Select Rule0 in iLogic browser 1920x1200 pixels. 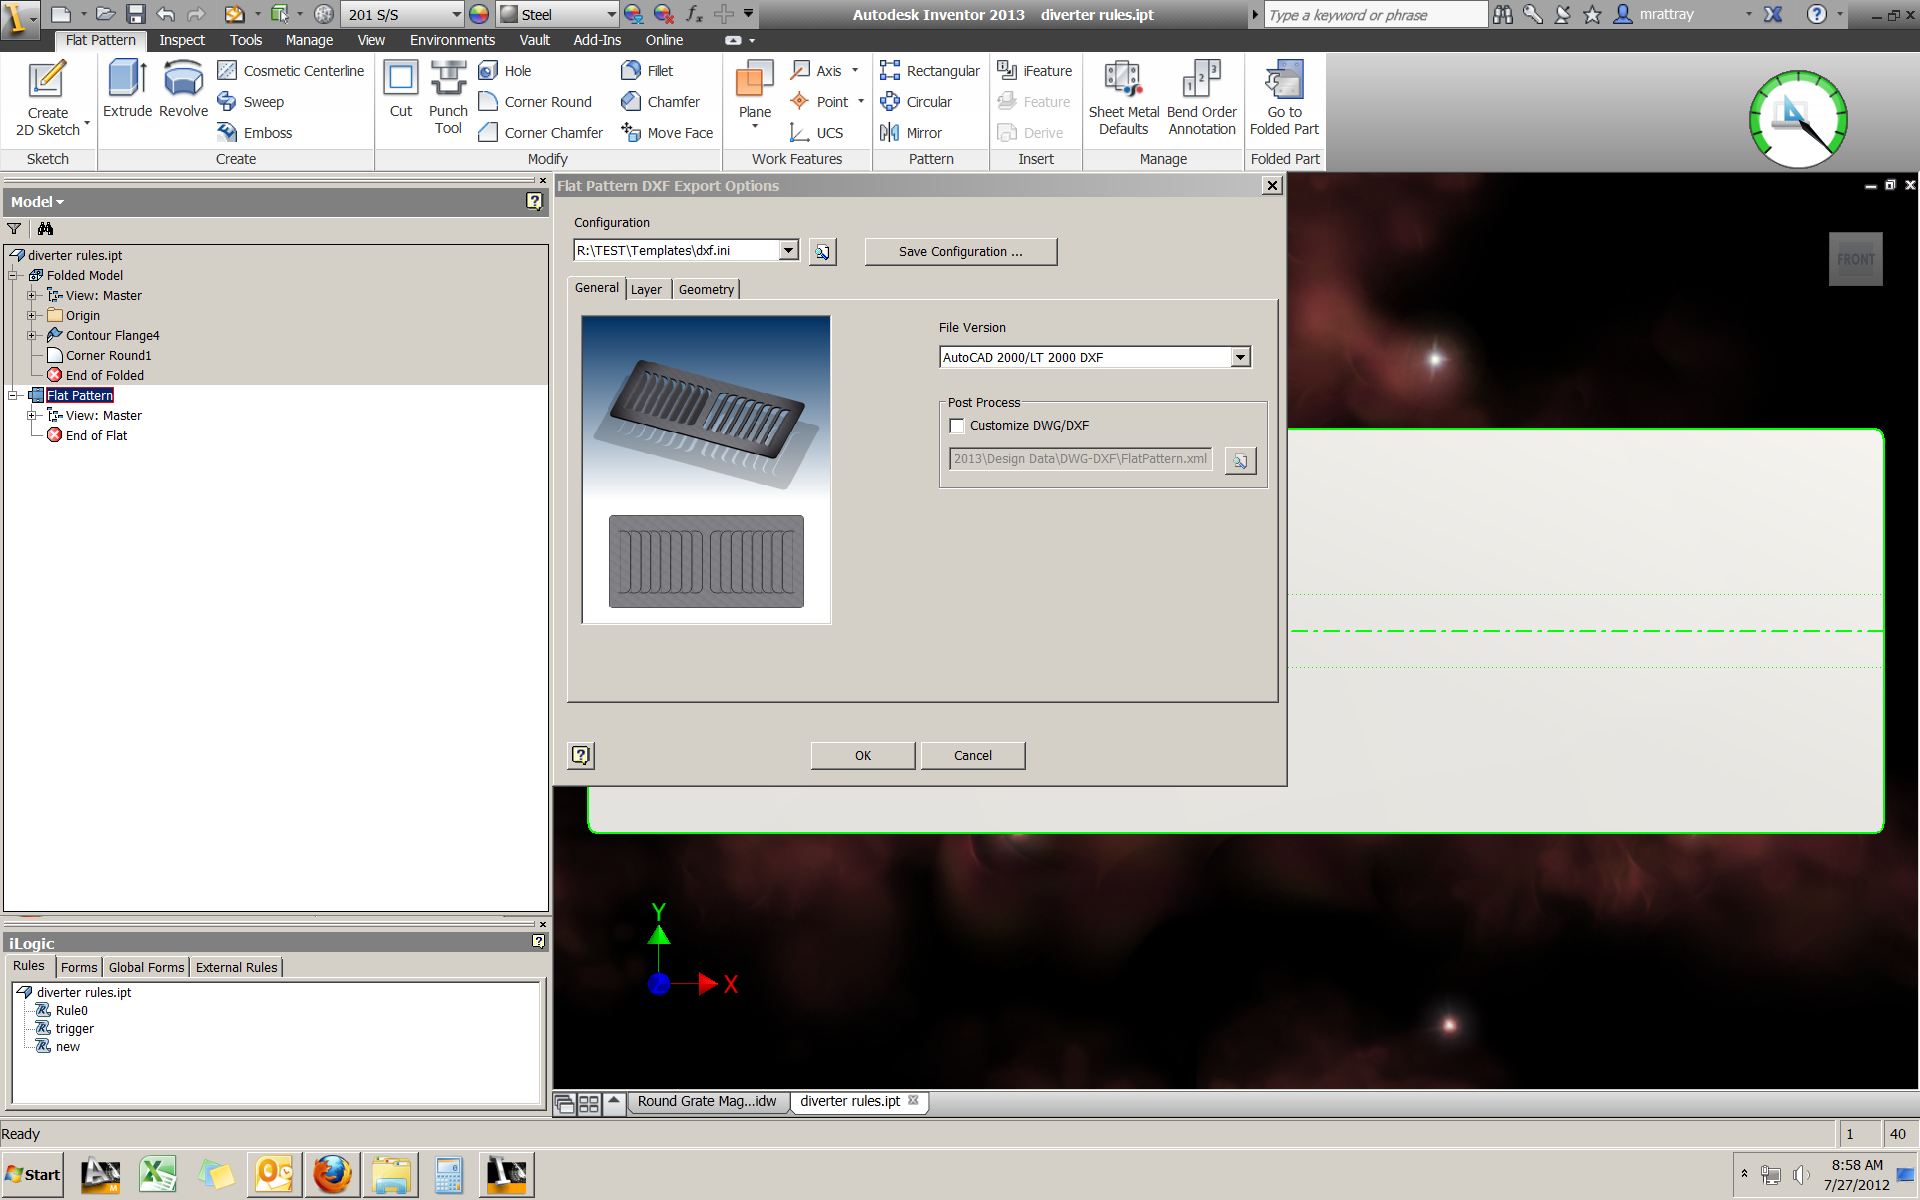point(71,1010)
